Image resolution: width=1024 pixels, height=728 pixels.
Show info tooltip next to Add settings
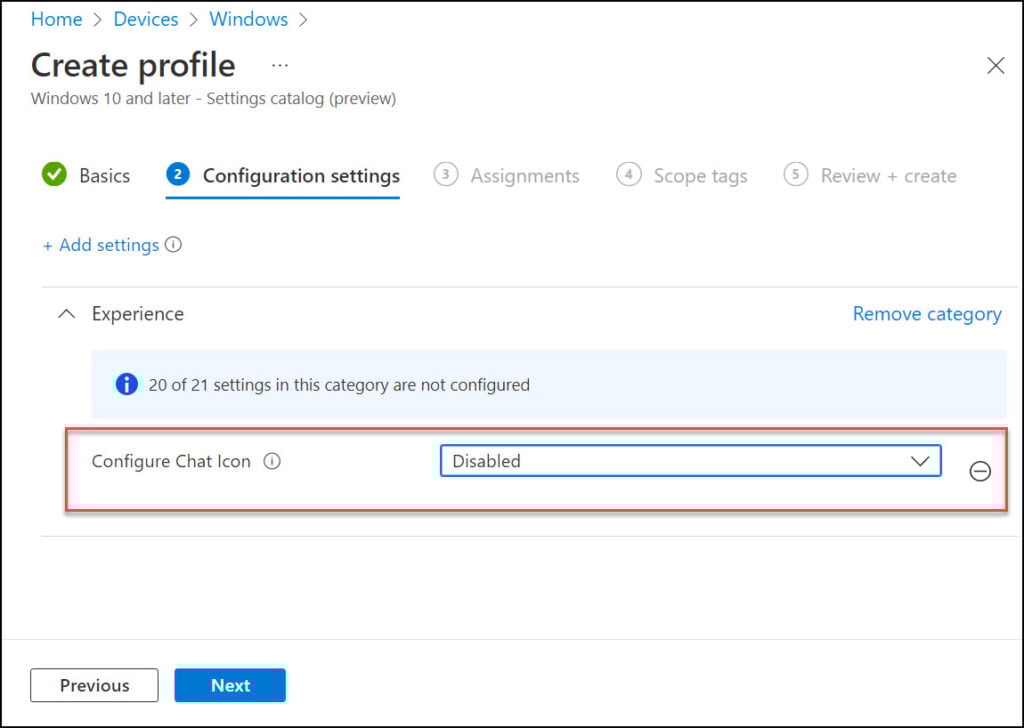(173, 244)
